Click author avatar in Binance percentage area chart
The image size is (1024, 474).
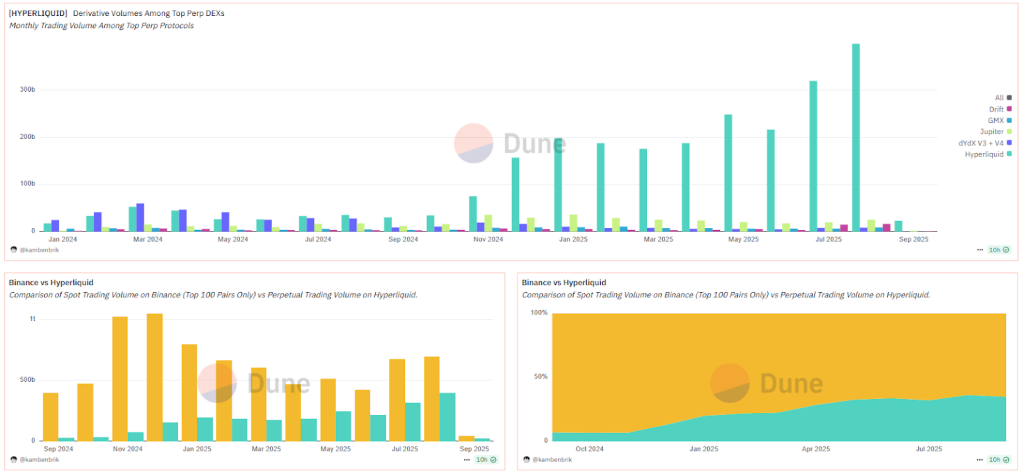click(x=528, y=459)
